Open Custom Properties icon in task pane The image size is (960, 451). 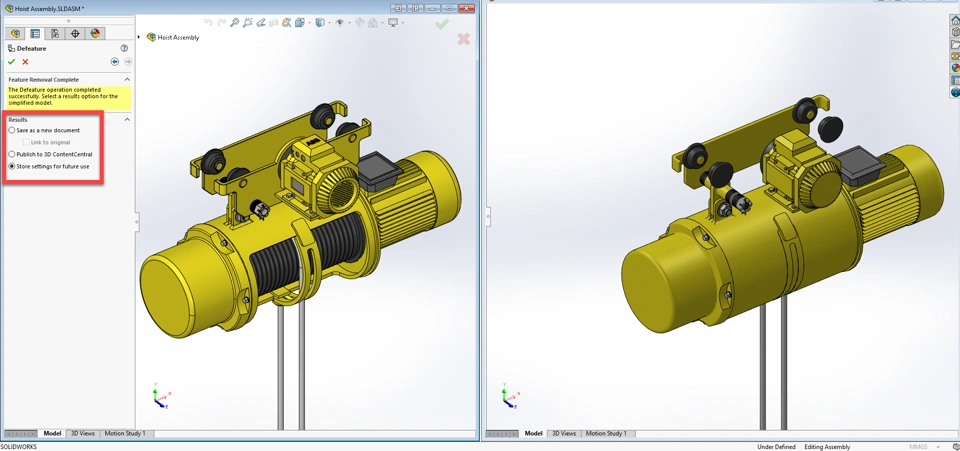[955, 80]
